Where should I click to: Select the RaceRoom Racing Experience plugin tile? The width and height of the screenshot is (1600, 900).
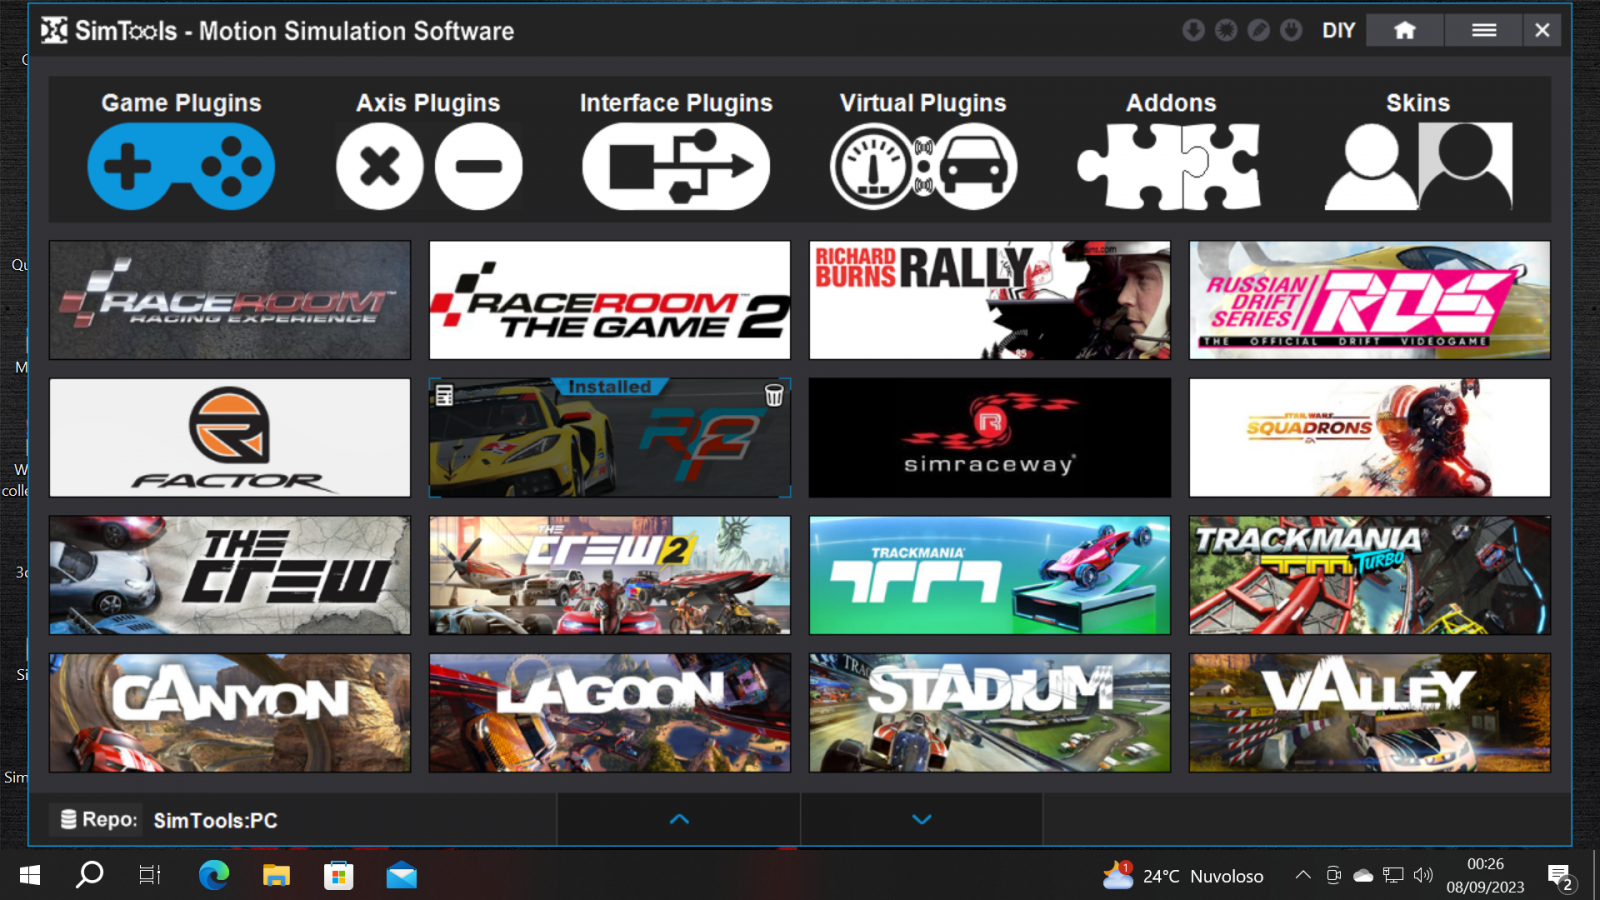[x=230, y=300]
